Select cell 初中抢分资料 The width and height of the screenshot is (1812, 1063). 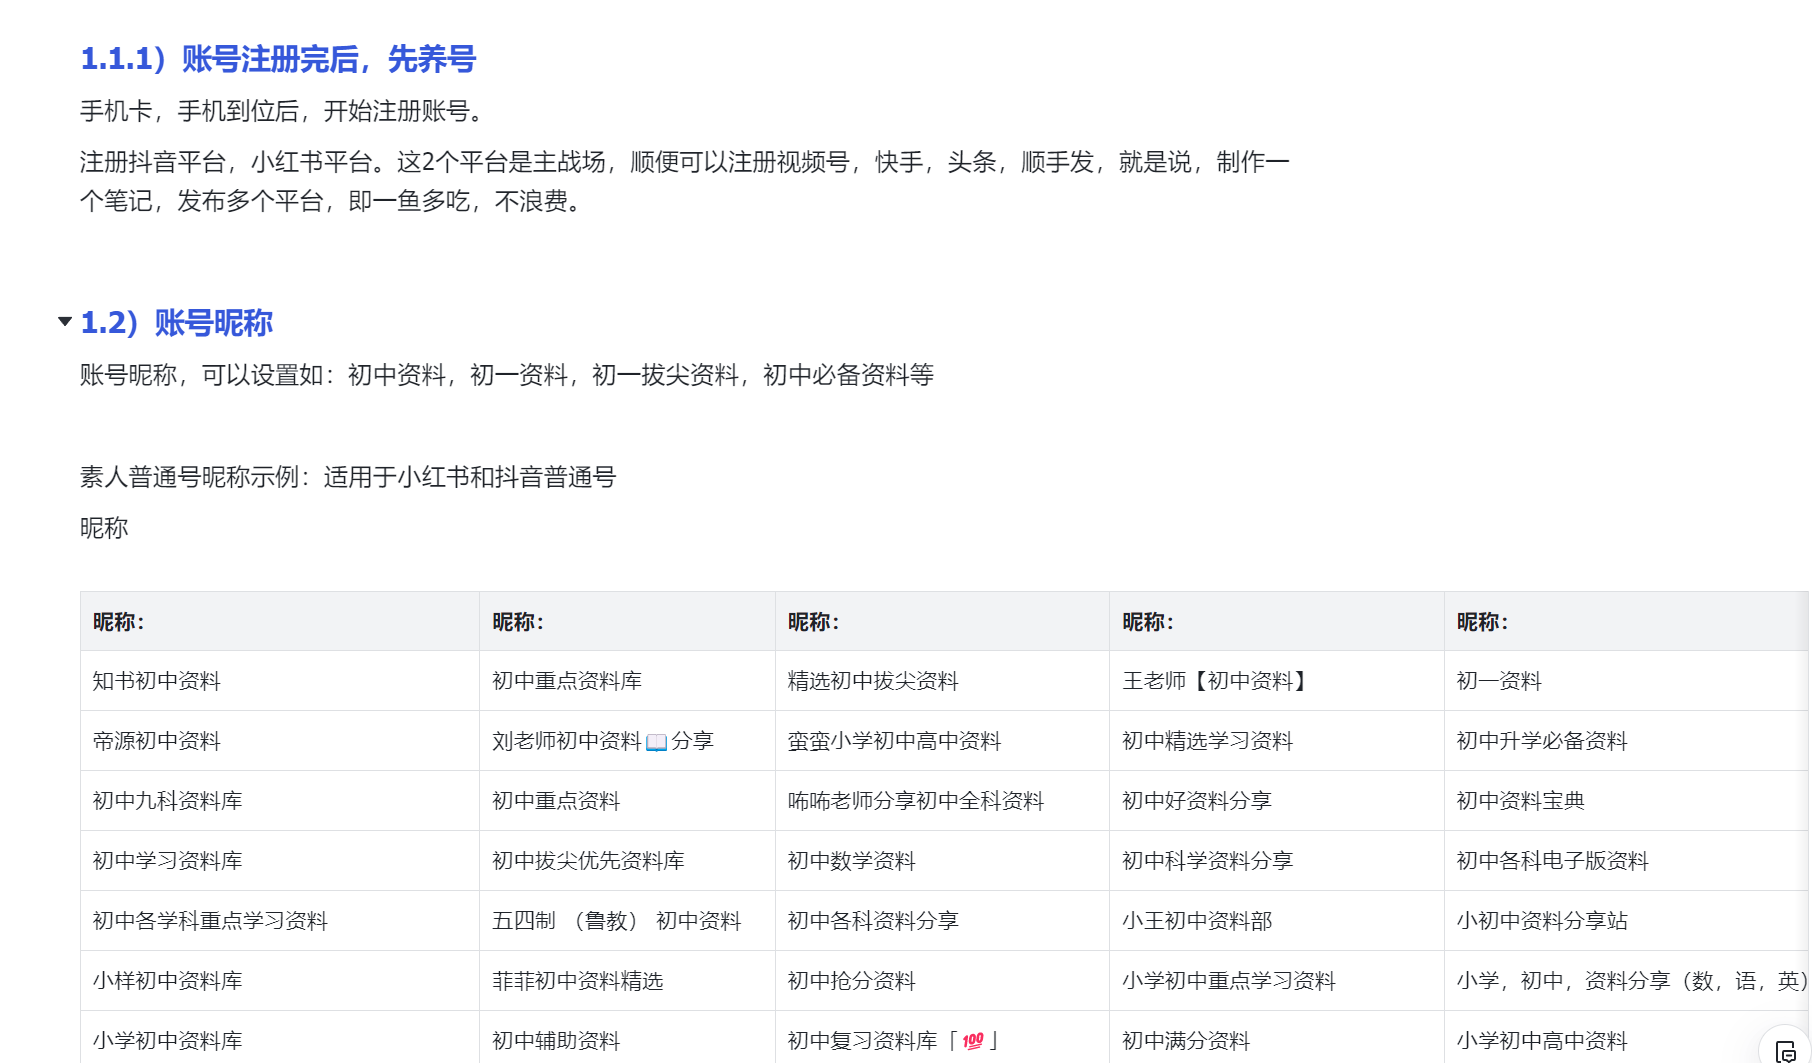[x=942, y=981]
